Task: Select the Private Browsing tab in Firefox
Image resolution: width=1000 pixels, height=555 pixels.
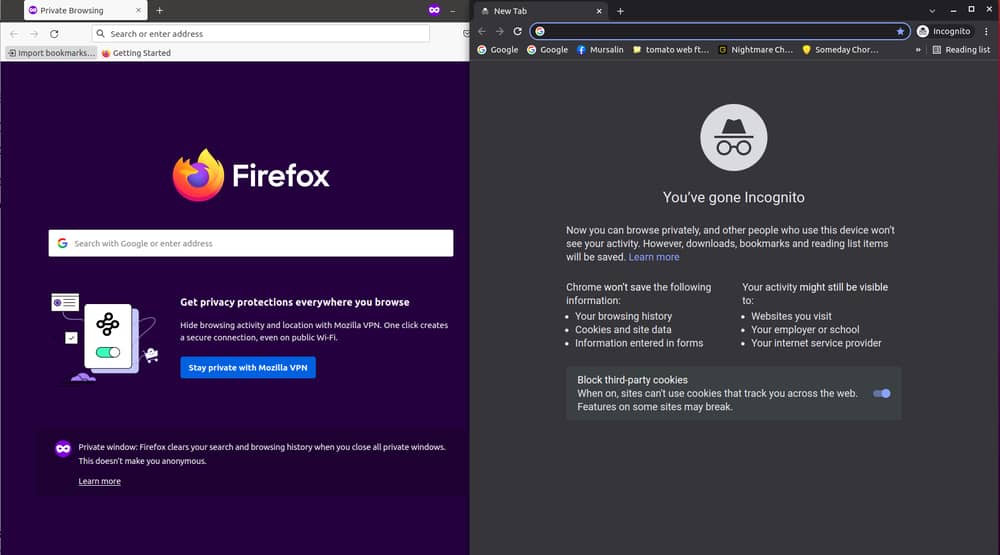Action: point(85,10)
